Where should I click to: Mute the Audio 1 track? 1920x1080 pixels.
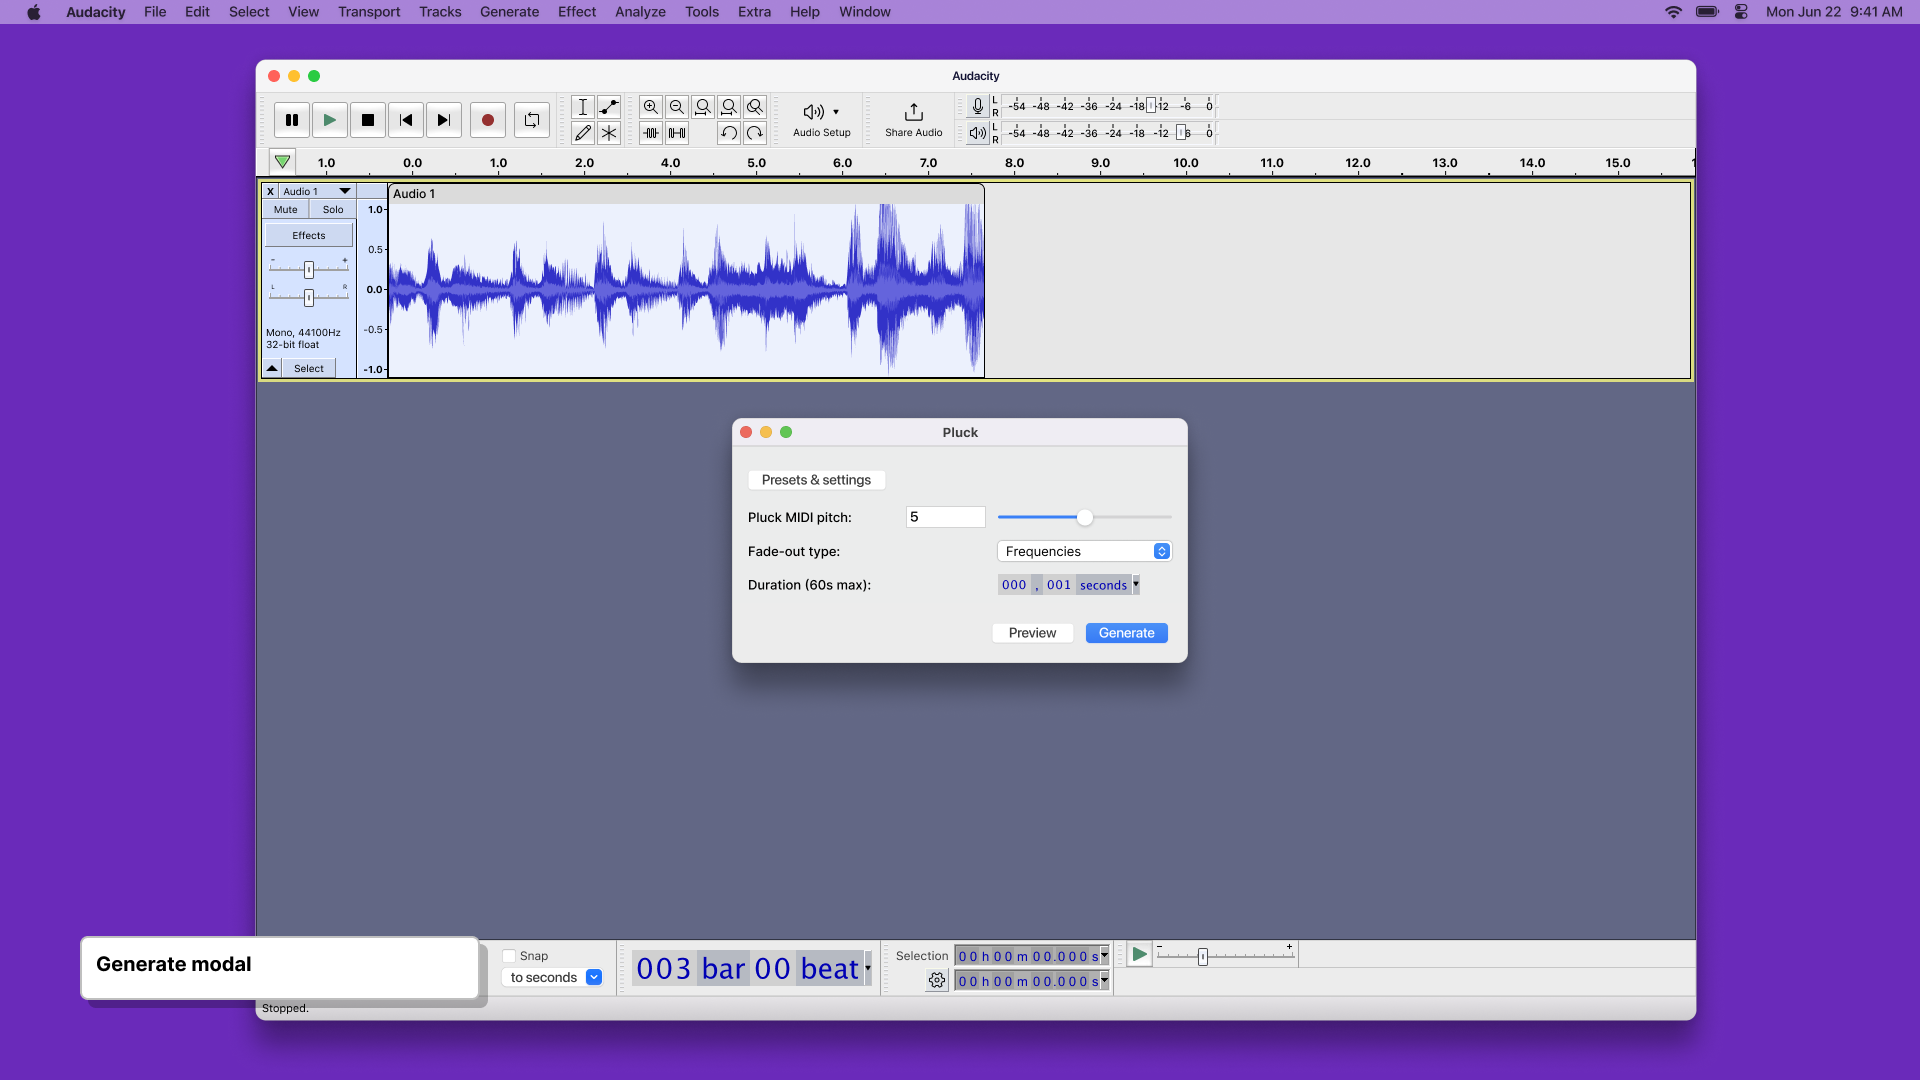285,209
